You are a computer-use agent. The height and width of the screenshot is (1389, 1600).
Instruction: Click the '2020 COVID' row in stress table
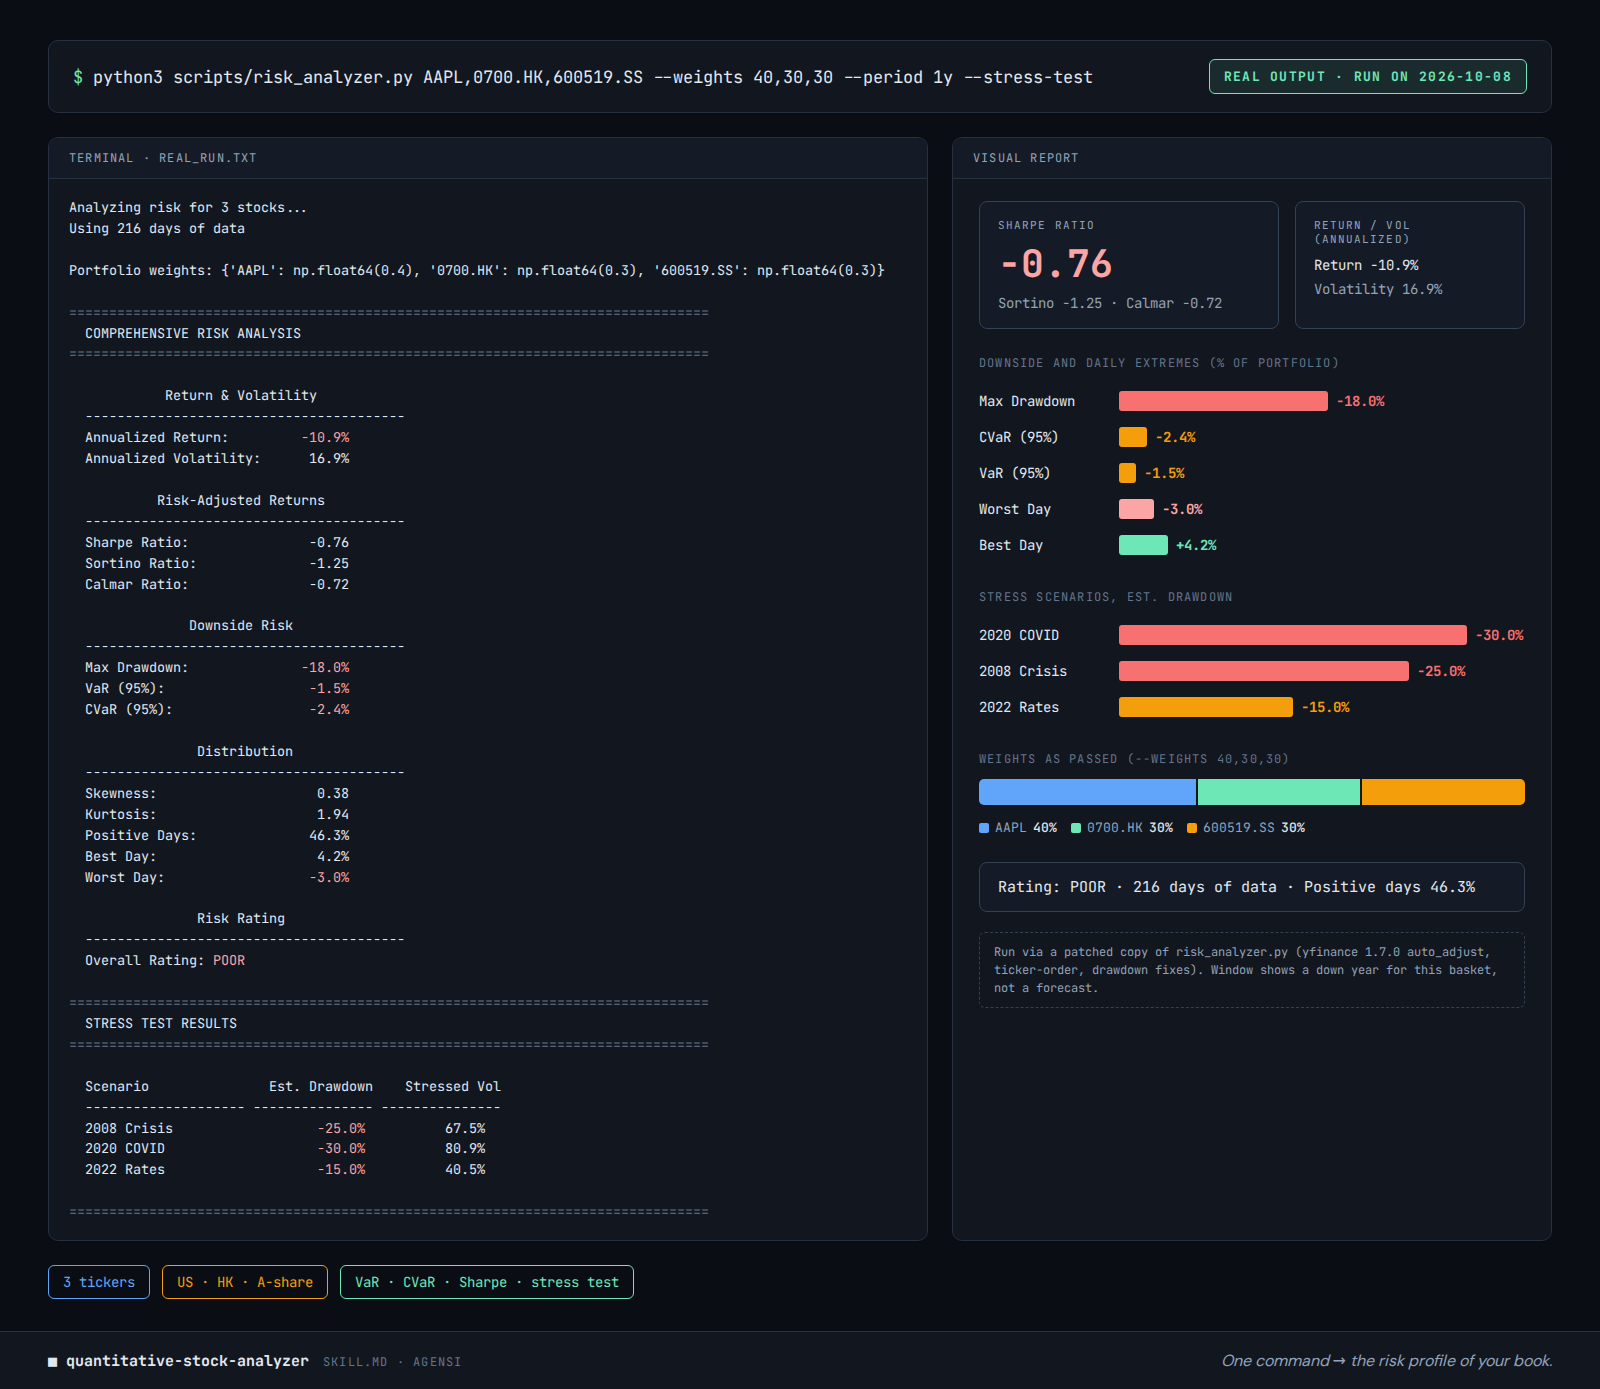(285, 1148)
